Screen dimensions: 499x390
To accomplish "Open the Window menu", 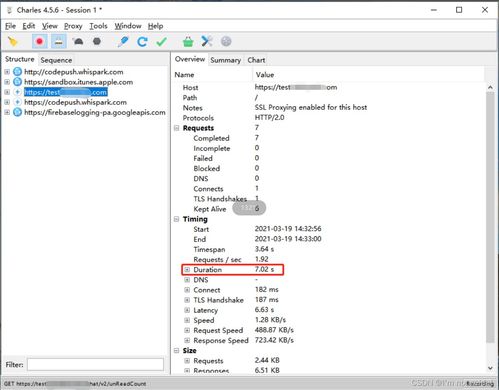I will 128,26.
